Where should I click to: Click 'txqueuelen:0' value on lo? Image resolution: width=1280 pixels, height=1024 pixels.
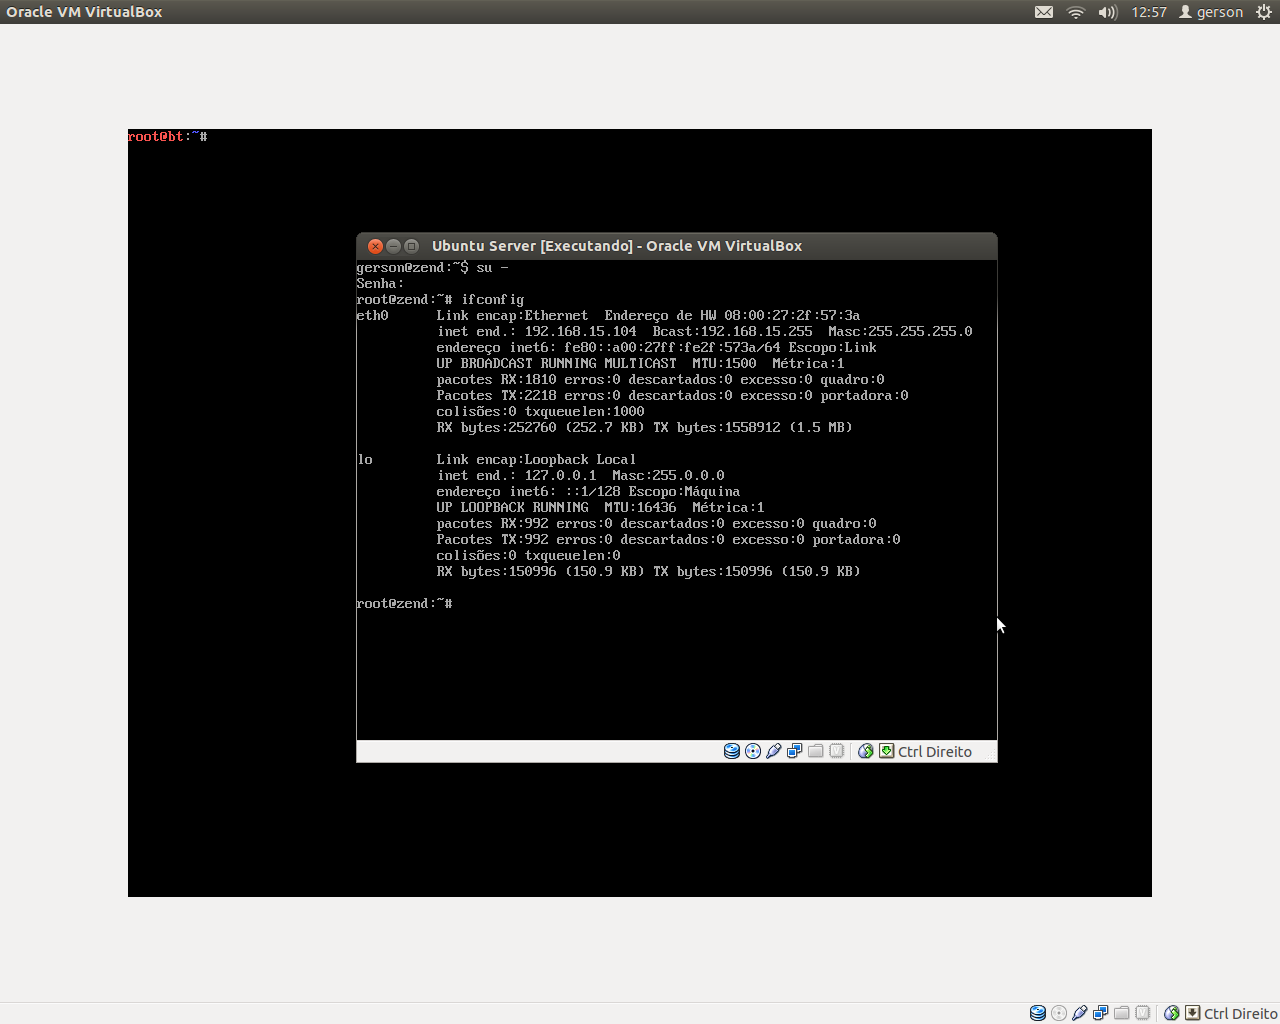[572, 556]
